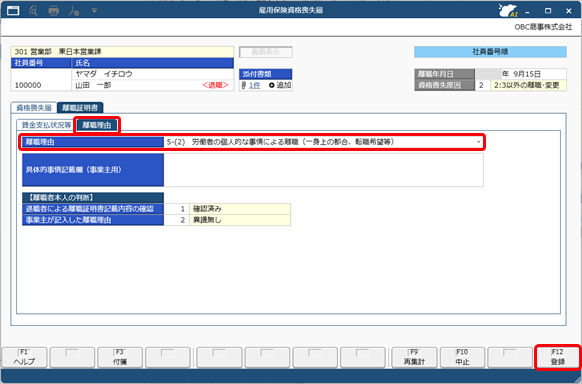Click 追加 to add an attachment
582x384 pixels.
(280, 85)
